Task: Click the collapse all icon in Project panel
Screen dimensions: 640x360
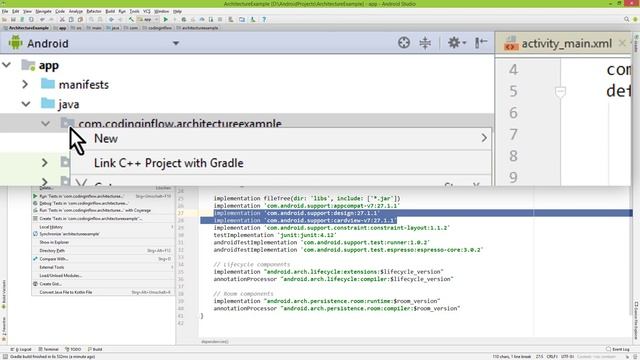Action: tap(425, 43)
